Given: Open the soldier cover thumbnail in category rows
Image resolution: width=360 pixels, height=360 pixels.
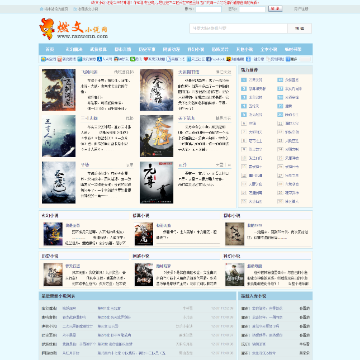Looking at the screenshot, I should [235, 274].
